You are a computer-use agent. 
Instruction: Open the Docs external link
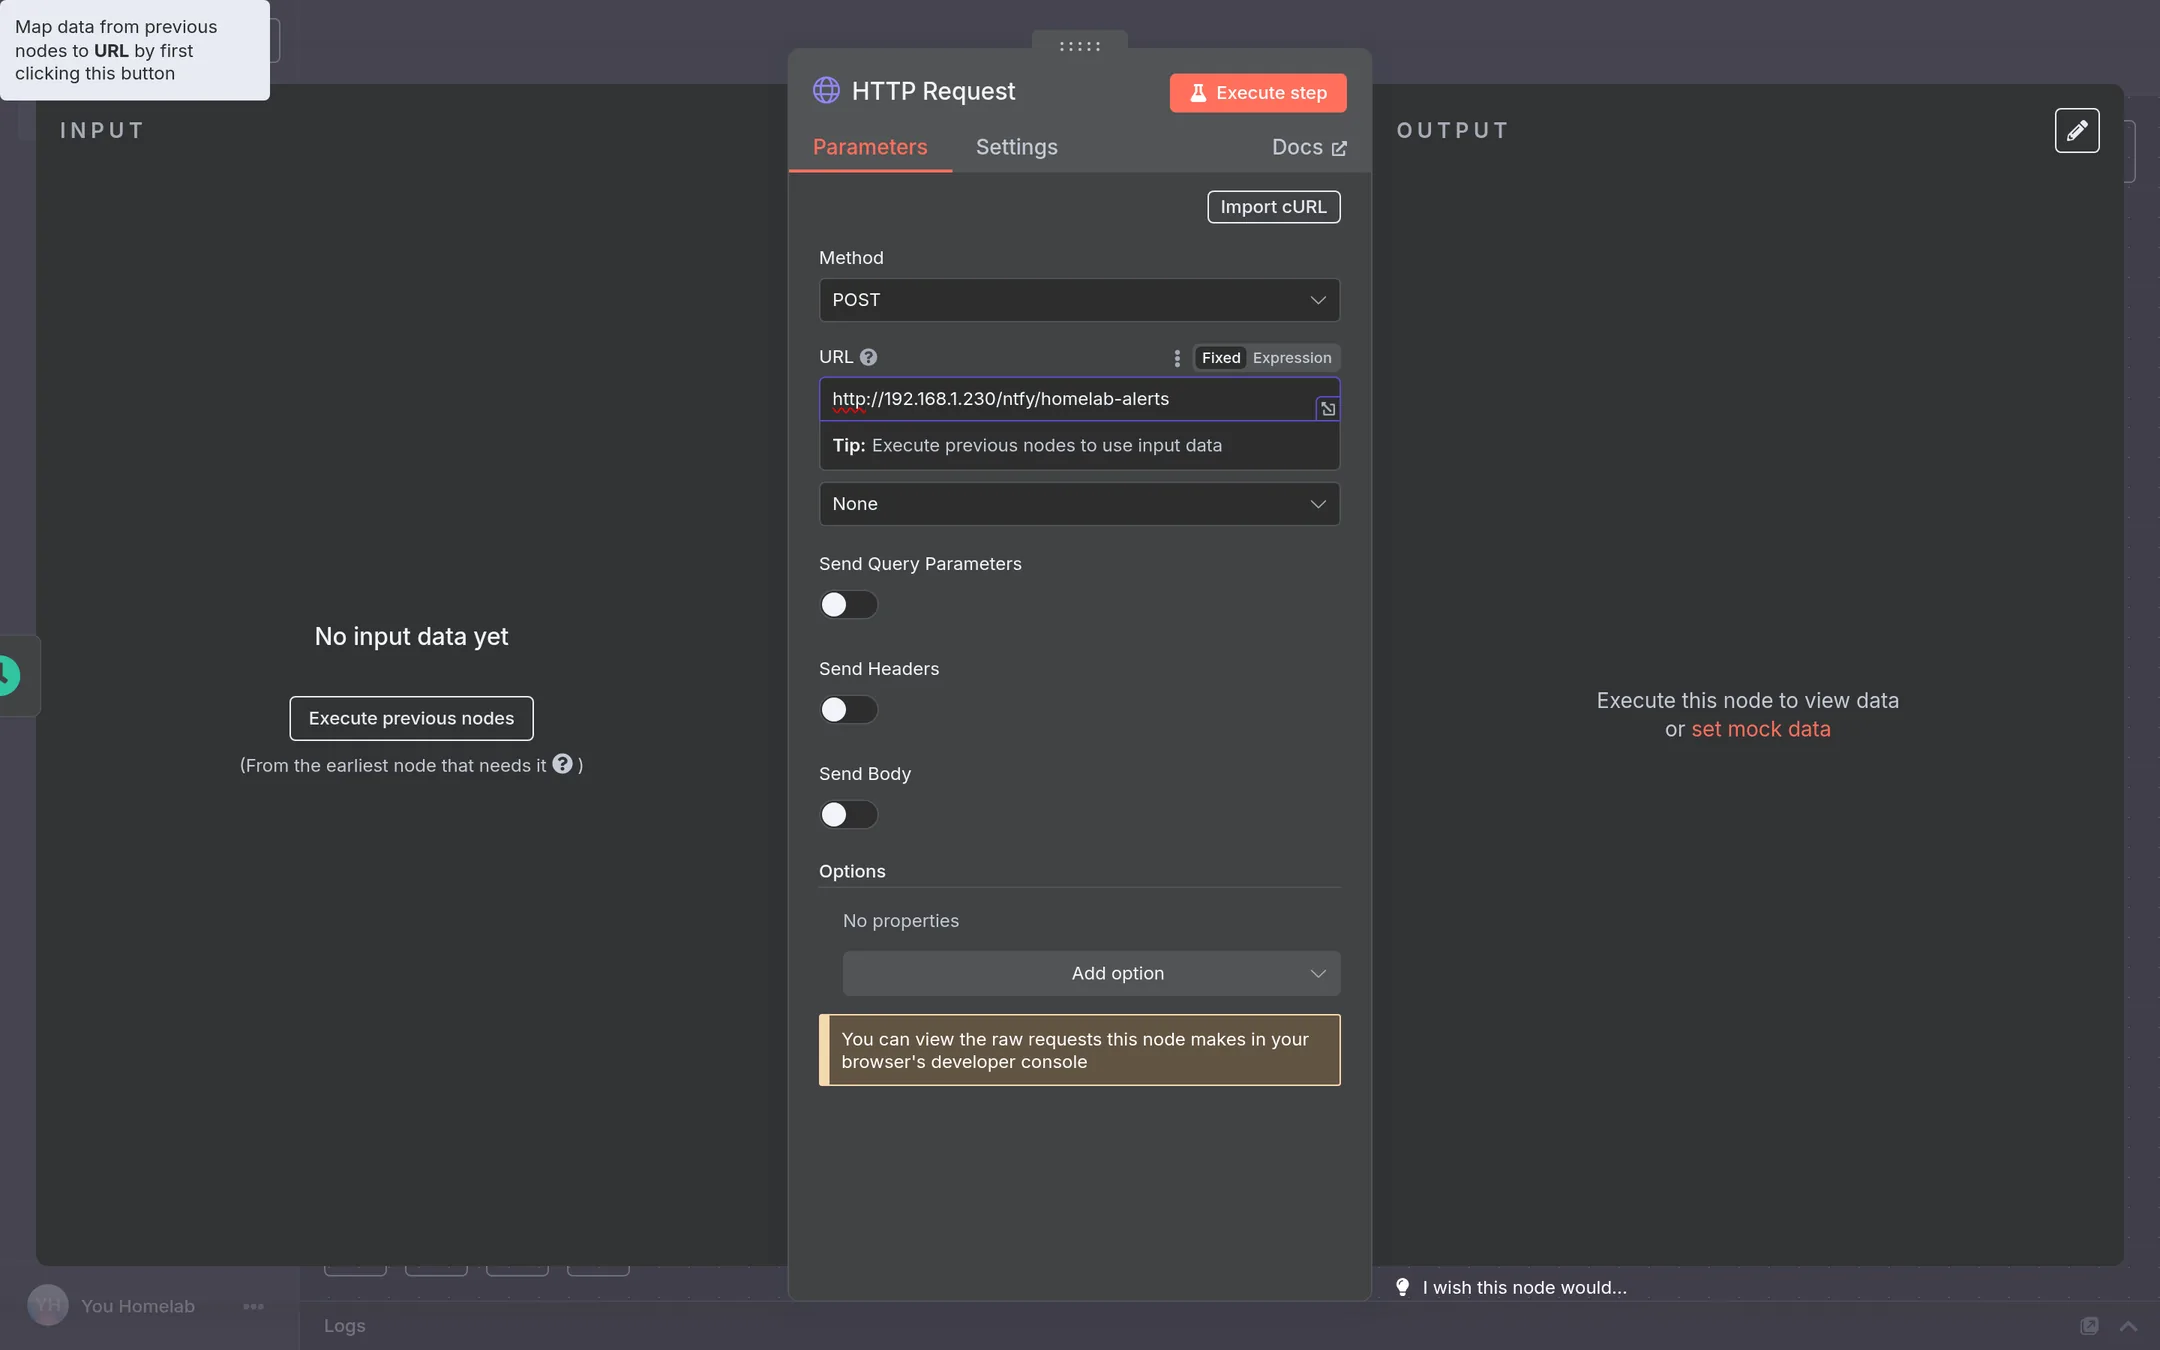pyautogui.click(x=1309, y=147)
